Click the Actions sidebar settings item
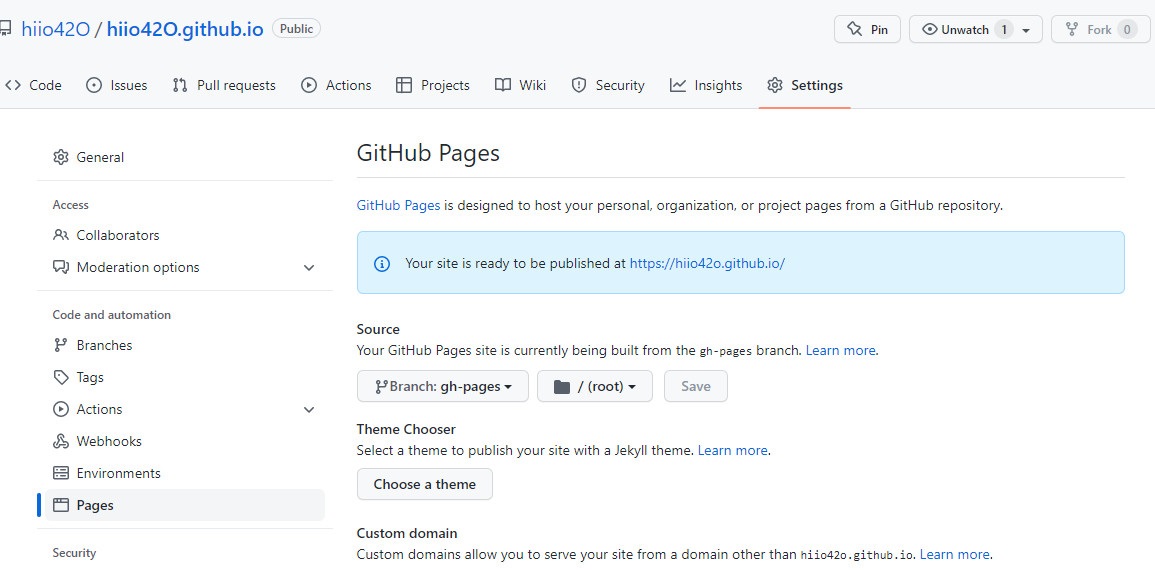 [x=184, y=409]
